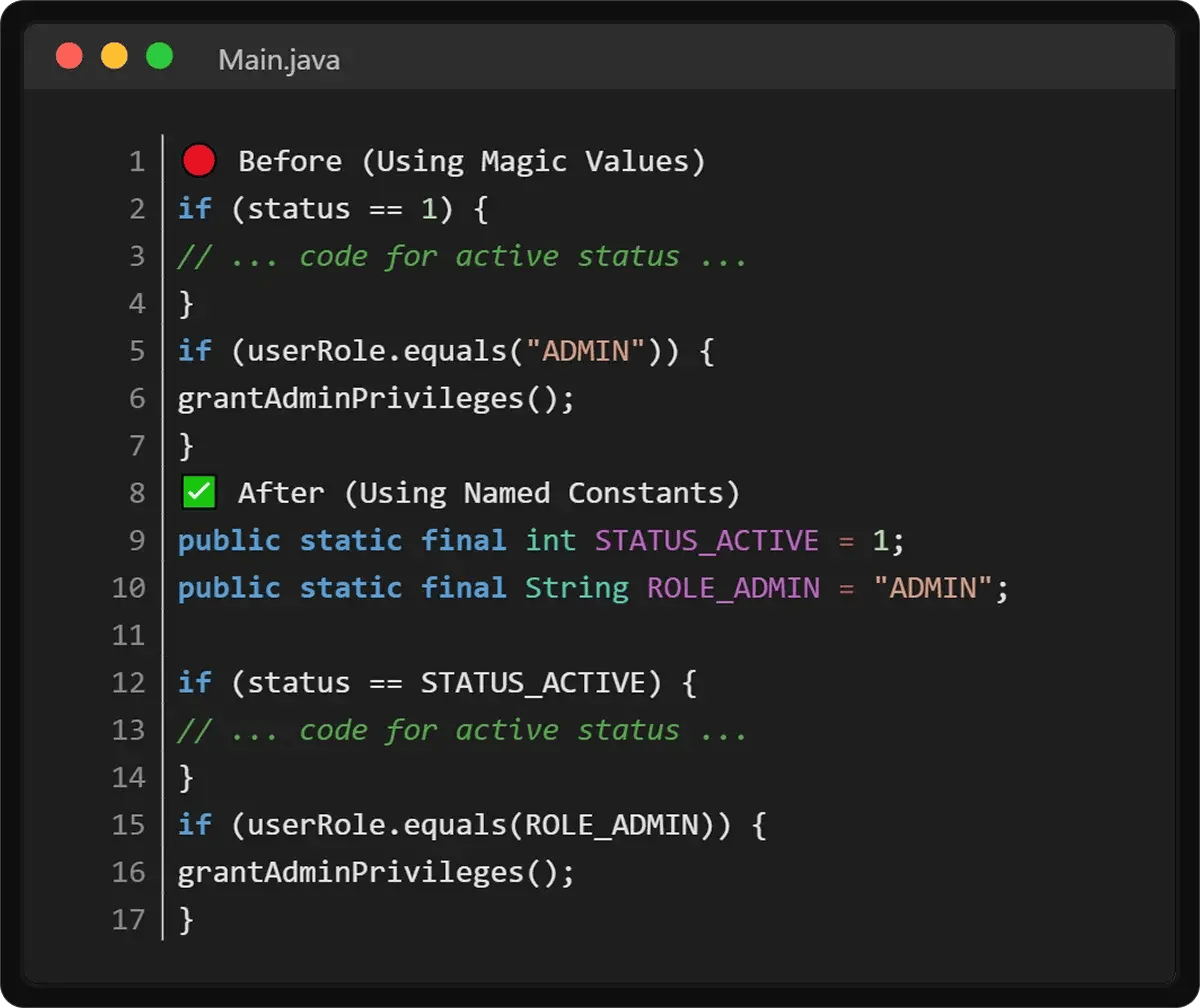Click the comment on line 3
Screen dimensions: 1200x1008
point(462,256)
